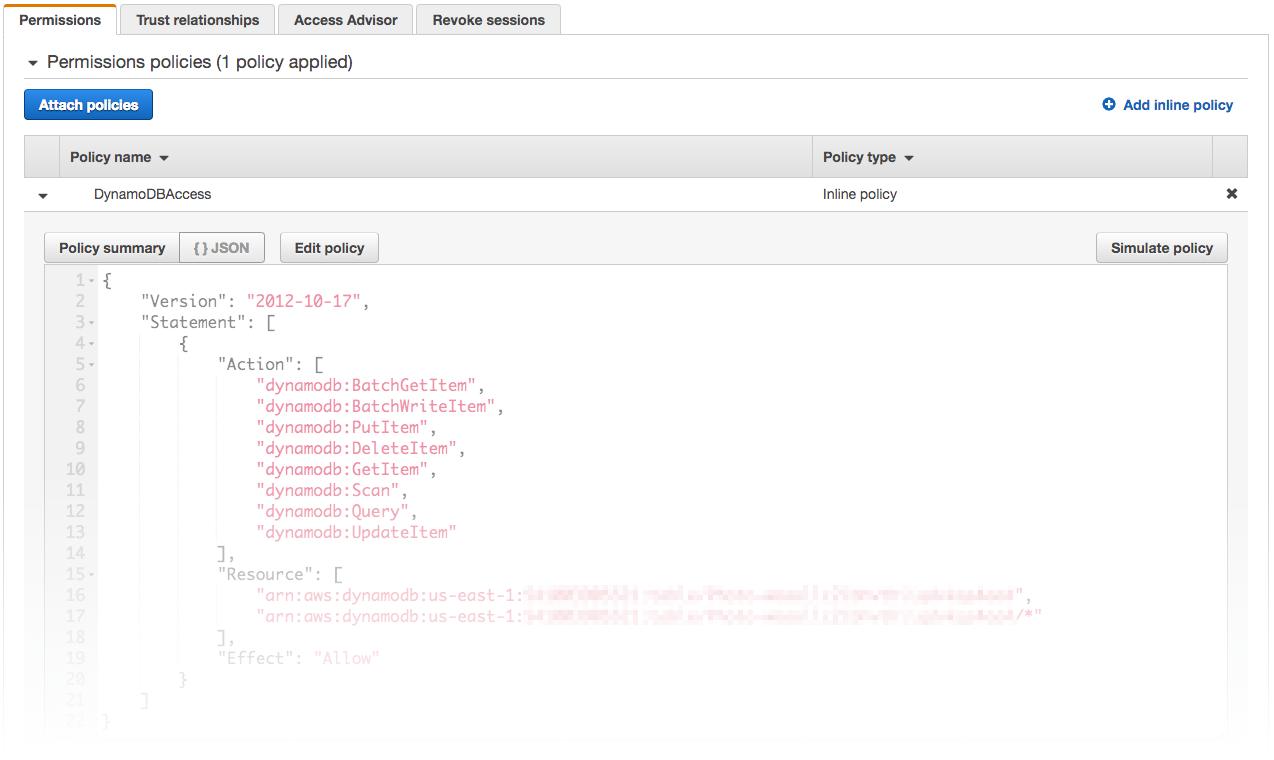Fold the Statement array at line 3
The image size is (1274, 760).
[x=92, y=323]
